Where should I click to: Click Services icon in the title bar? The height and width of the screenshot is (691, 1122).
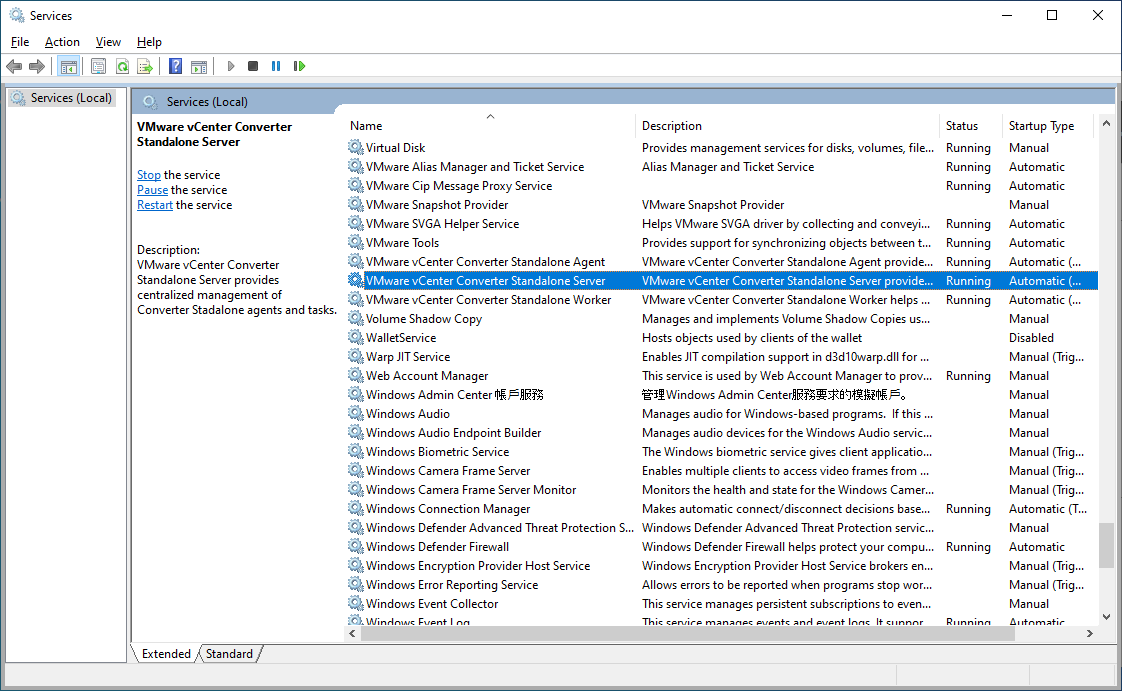point(16,15)
